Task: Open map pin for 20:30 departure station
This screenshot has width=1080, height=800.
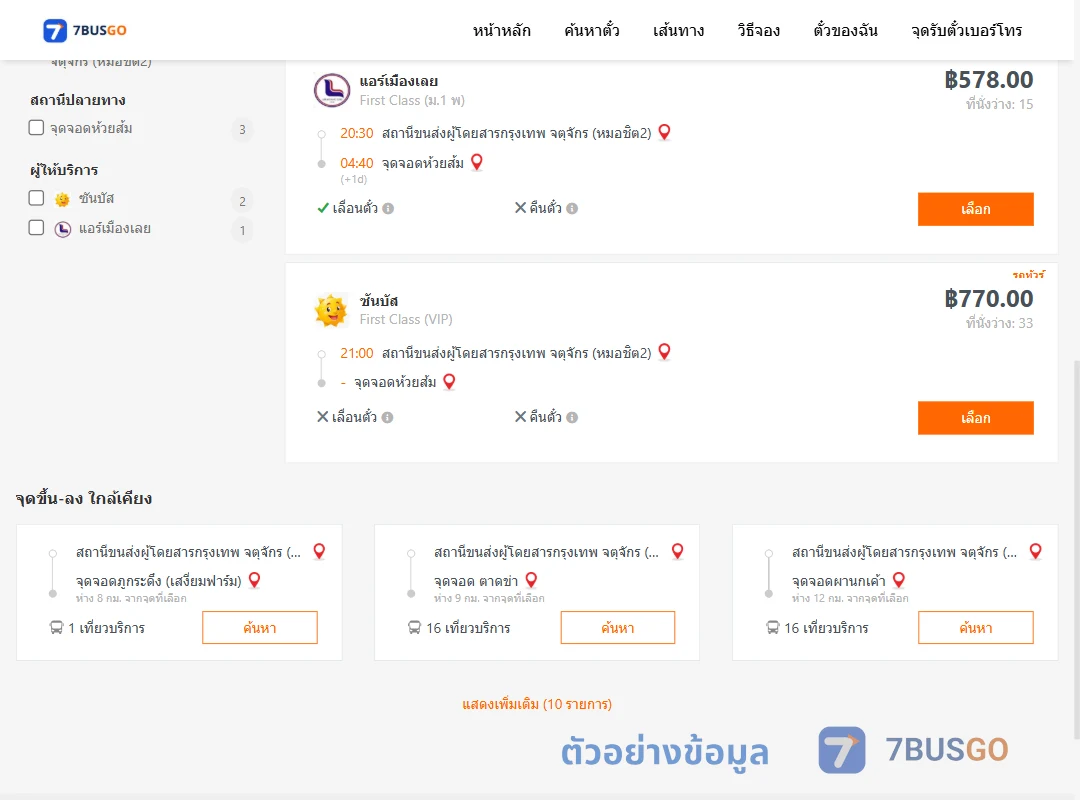Action: point(664,132)
